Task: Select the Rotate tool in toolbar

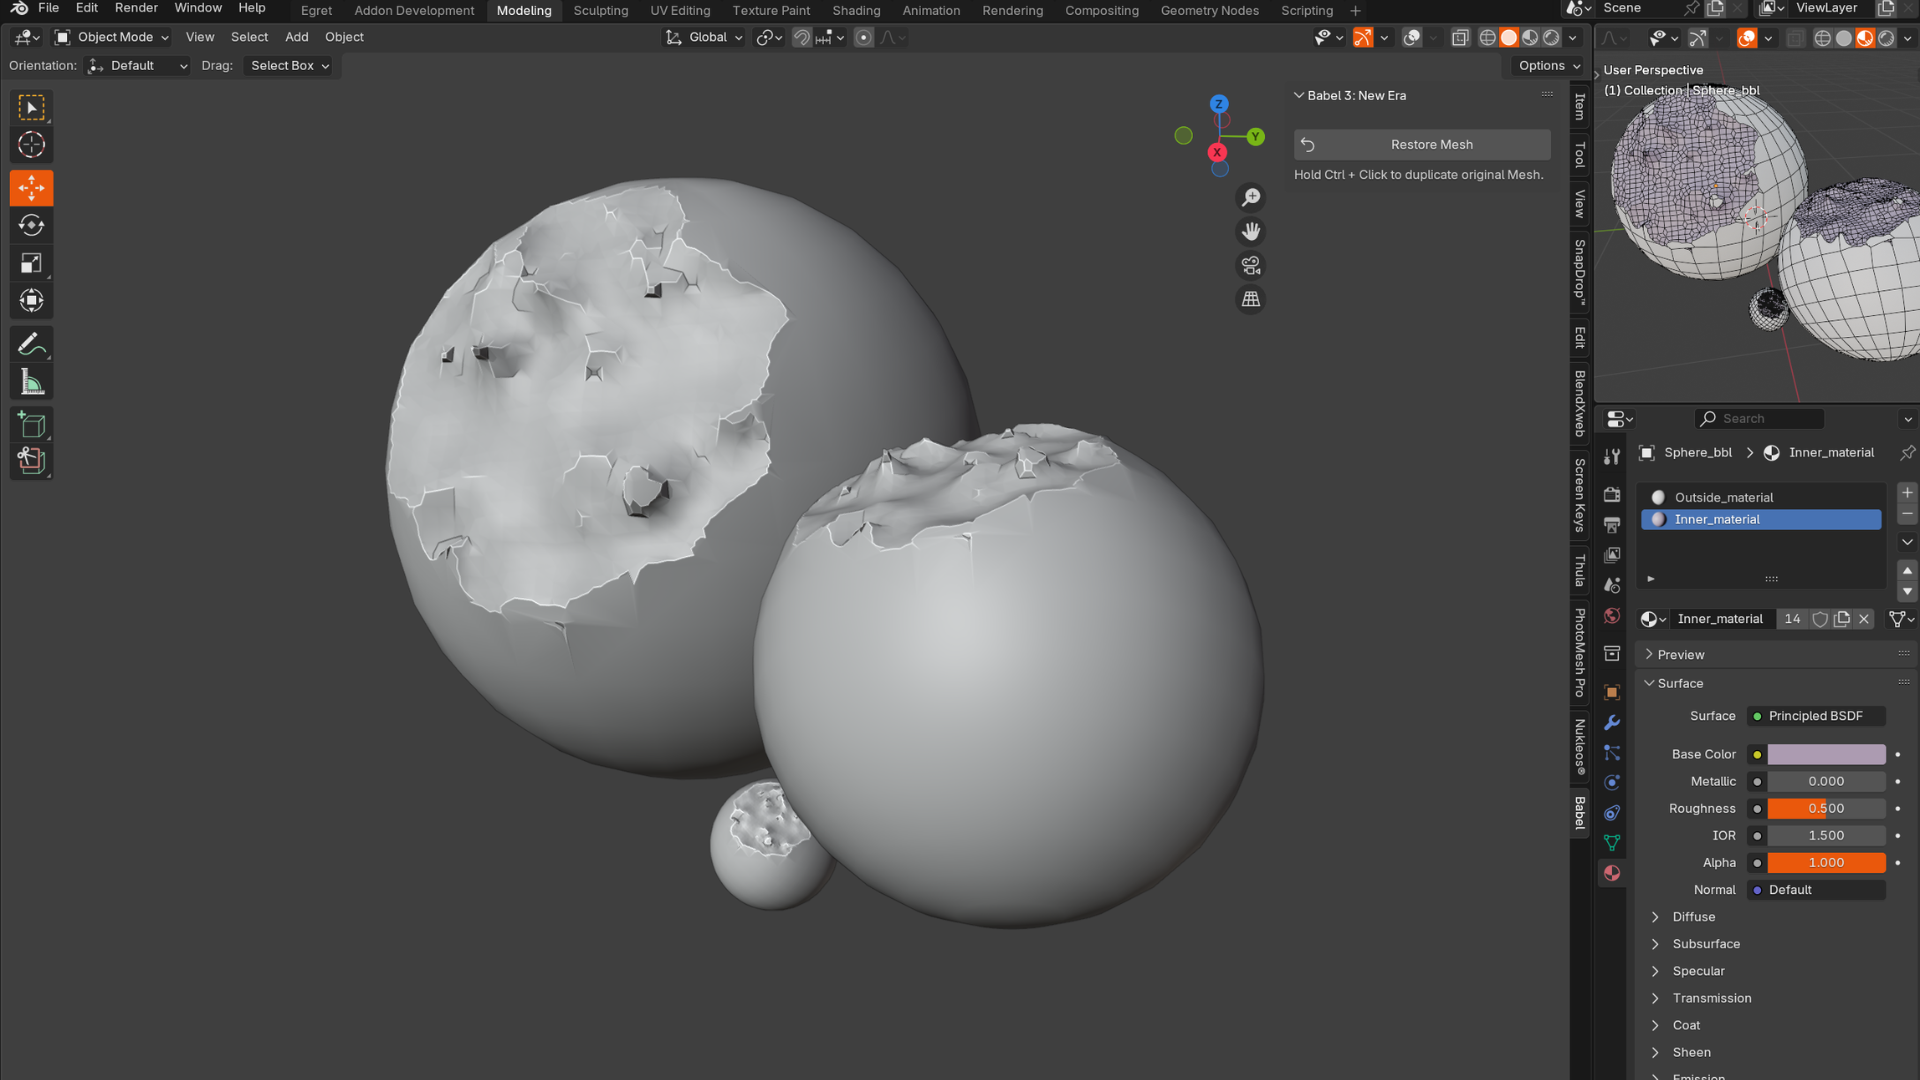Action: tap(31, 225)
